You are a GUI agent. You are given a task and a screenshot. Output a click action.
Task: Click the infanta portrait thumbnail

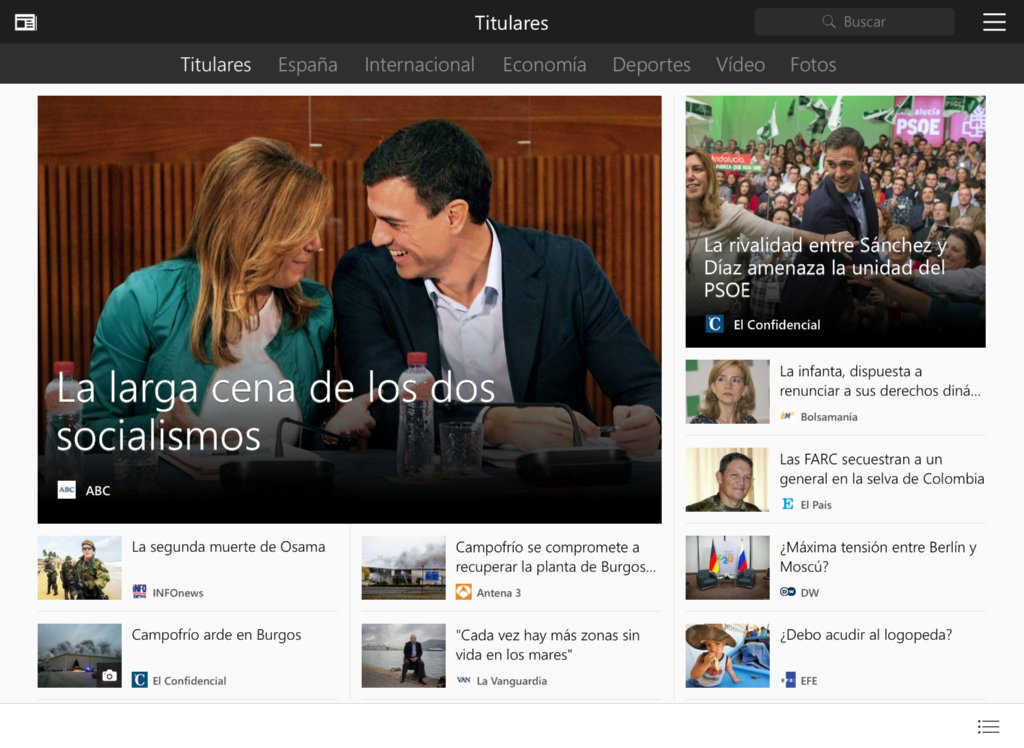point(728,391)
